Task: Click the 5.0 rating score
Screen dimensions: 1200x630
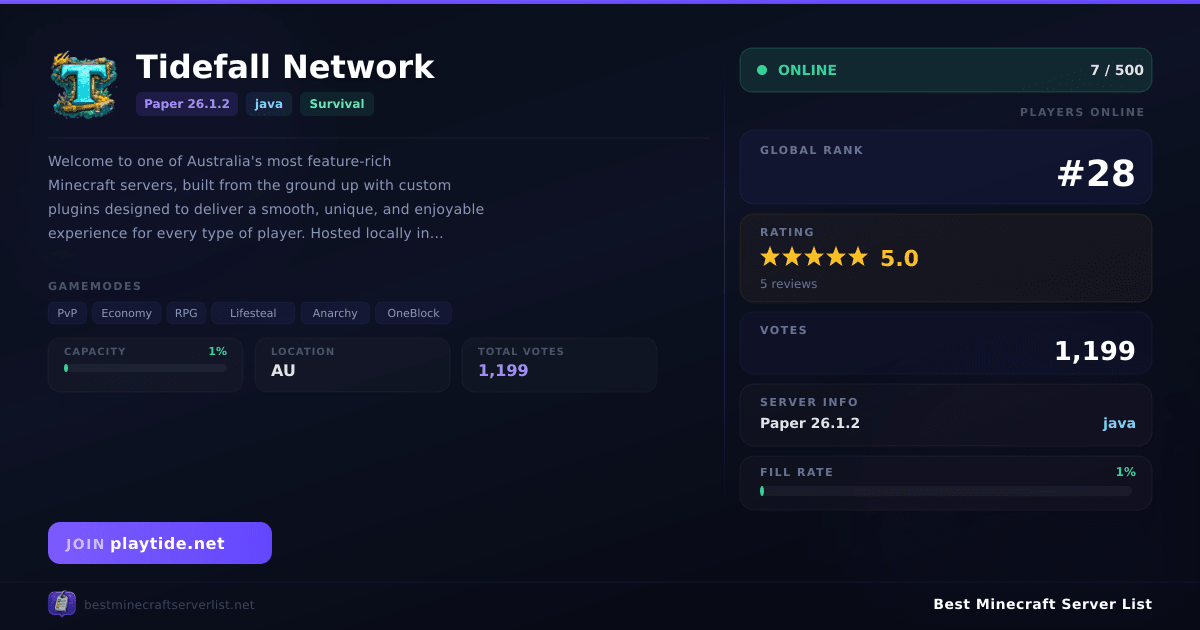Action: tap(899, 258)
